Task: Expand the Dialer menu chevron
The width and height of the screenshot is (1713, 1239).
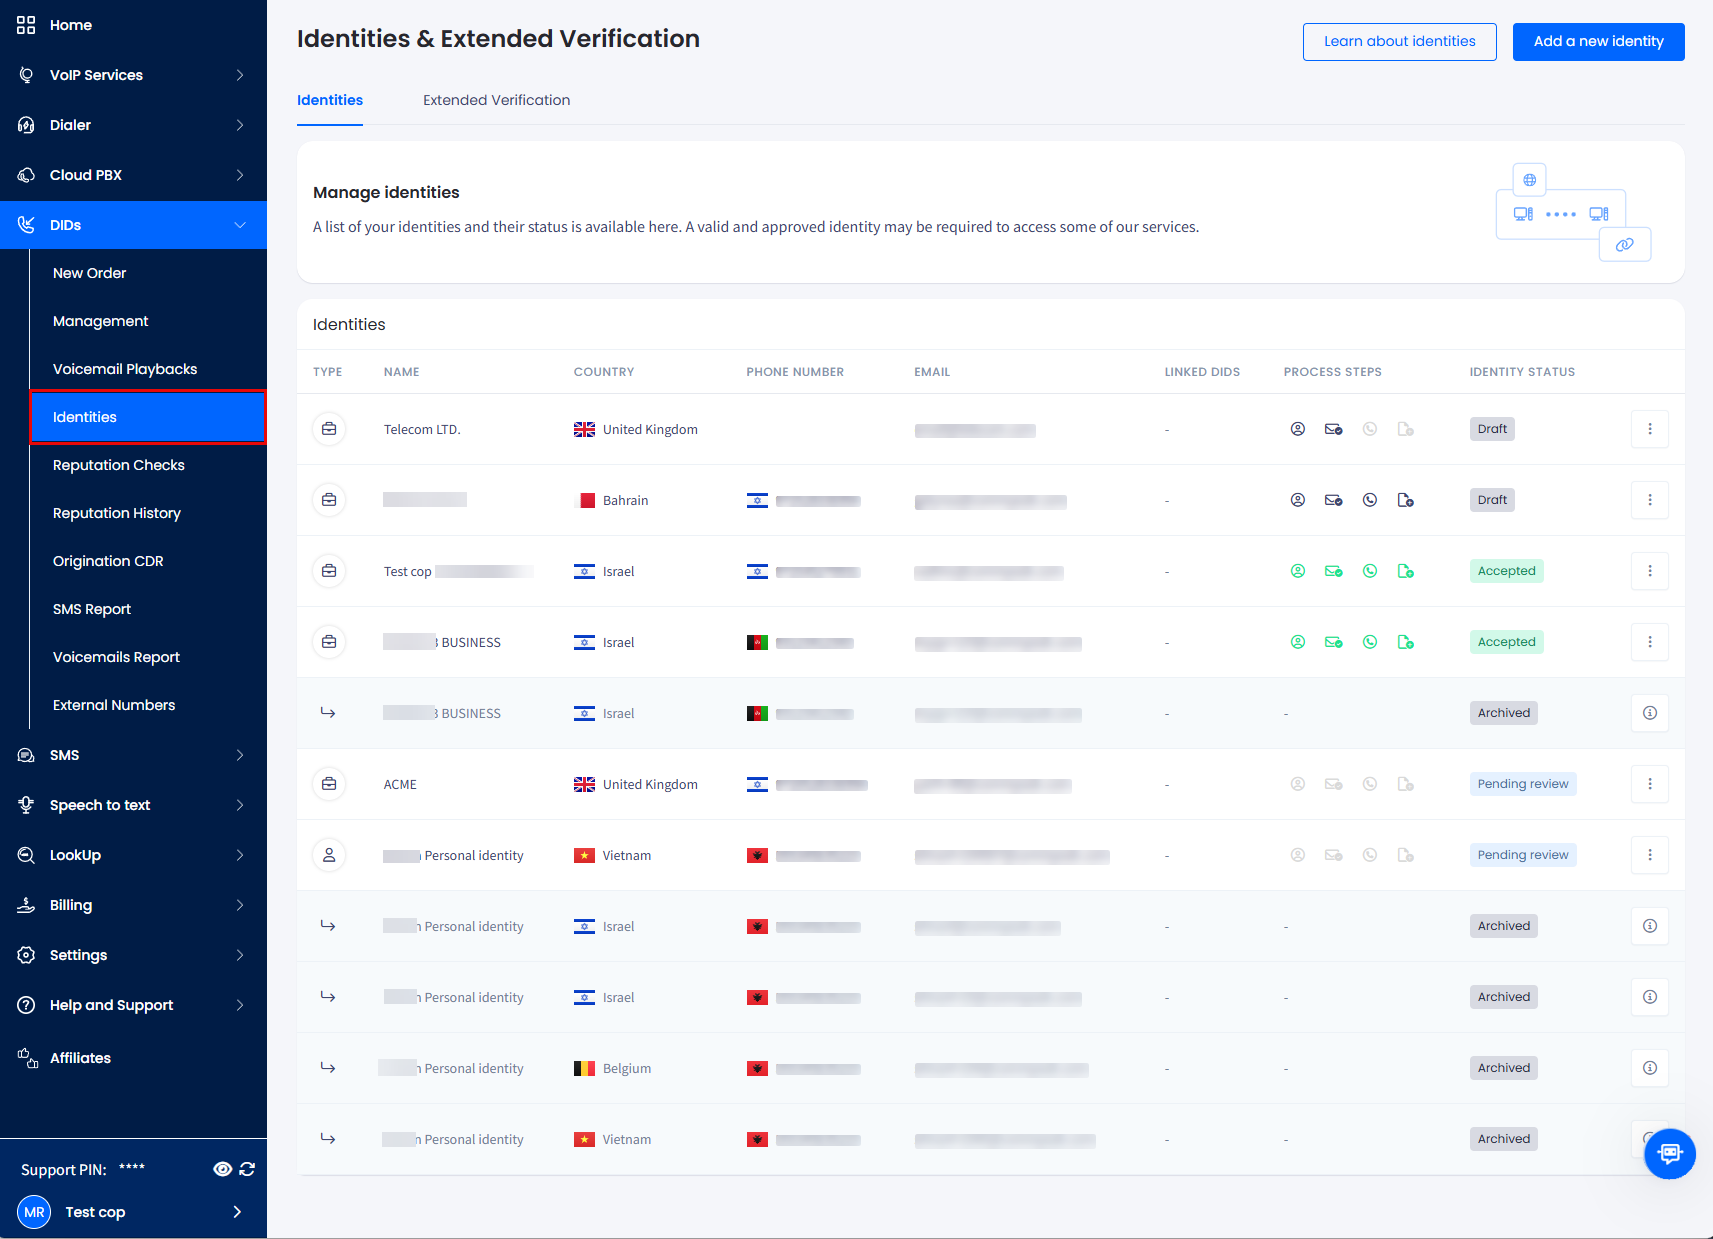Action: coord(240,125)
